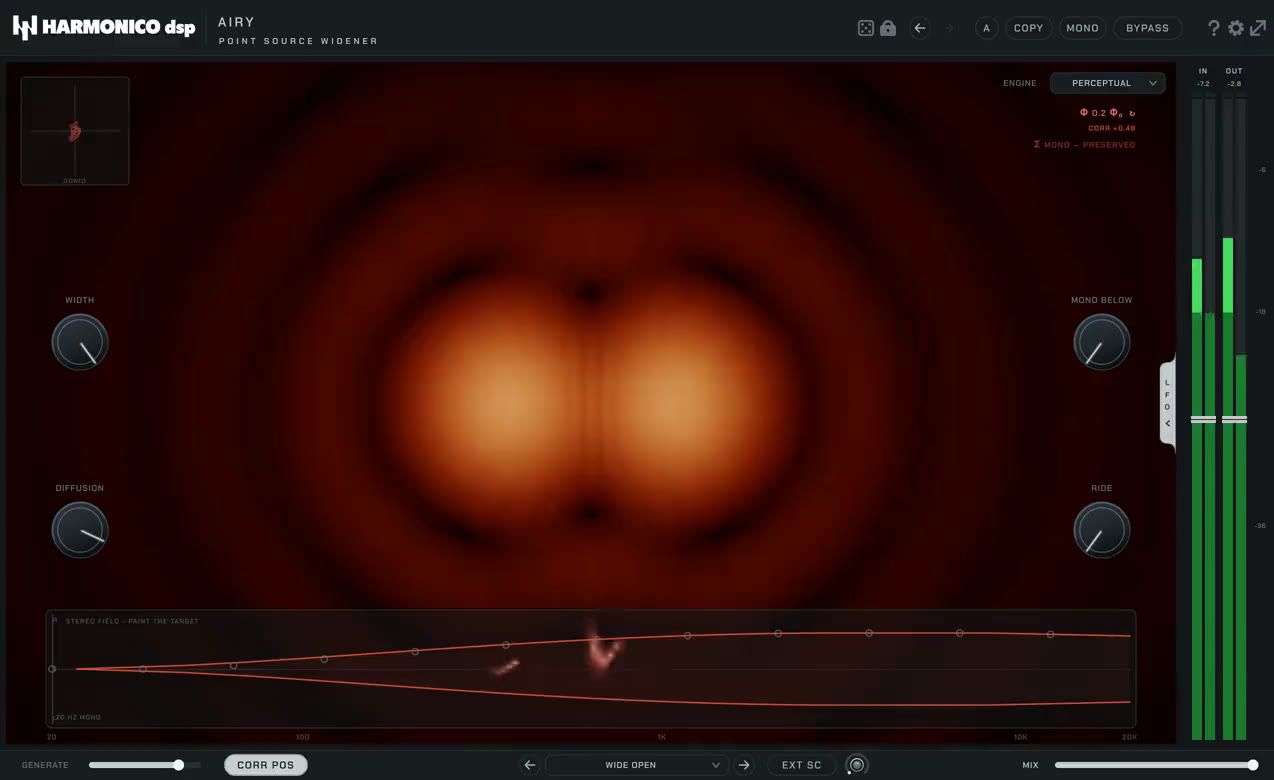Click the Mix slider handle
The height and width of the screenshot is (780, 1274).
tap(1252, 765)
